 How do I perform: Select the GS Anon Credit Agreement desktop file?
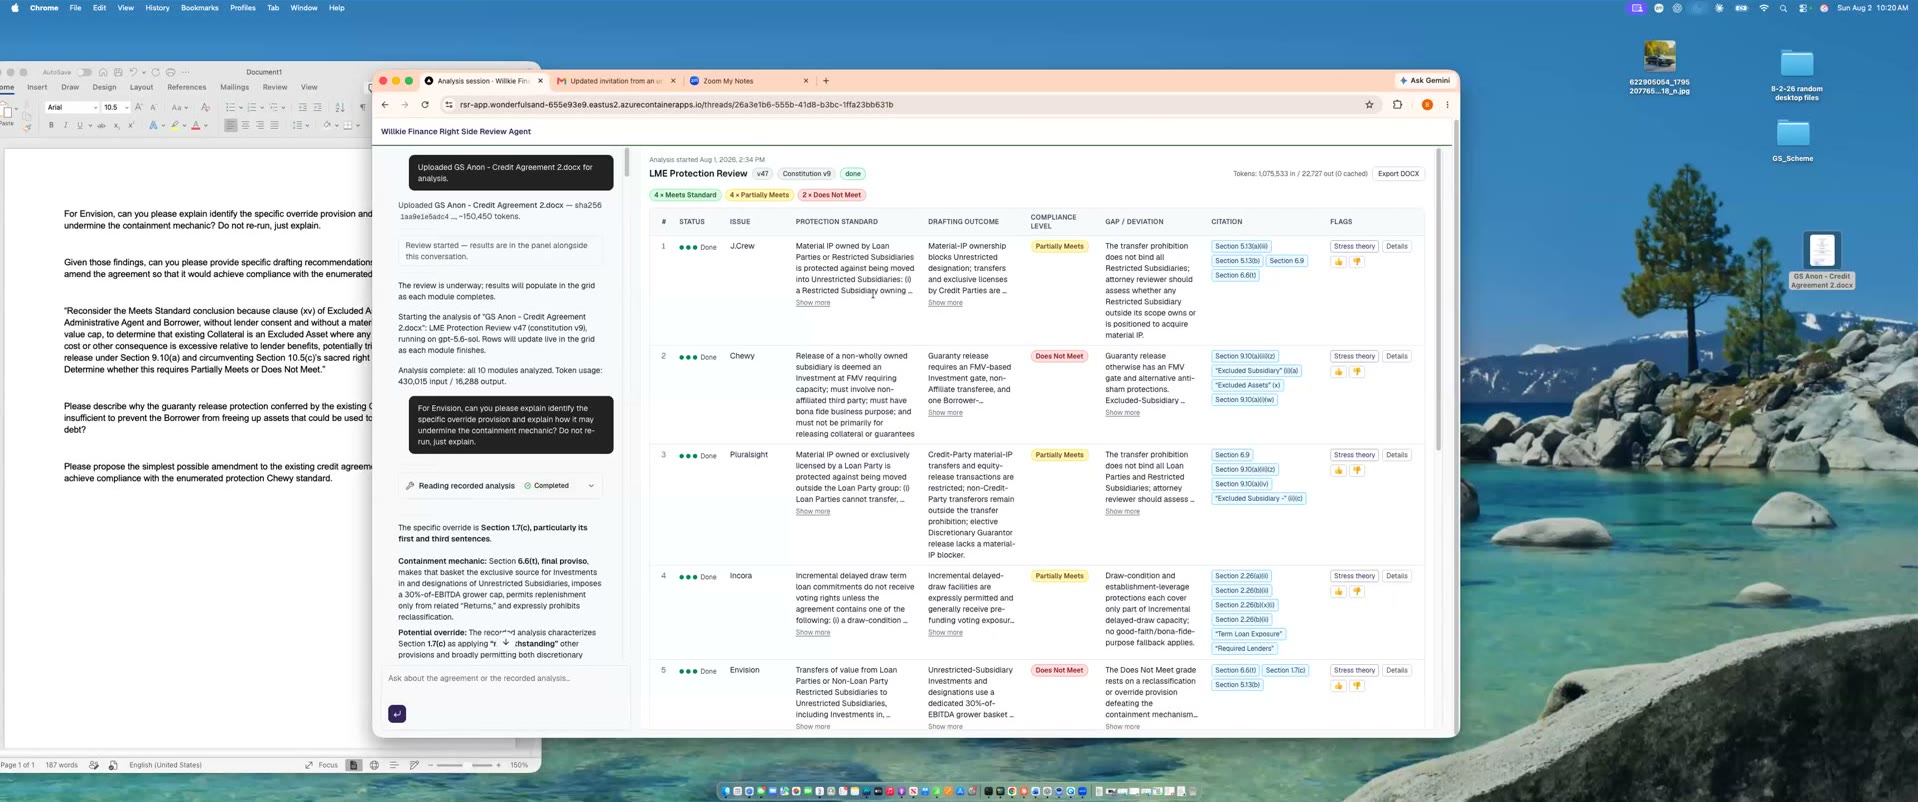point(1822,261)
